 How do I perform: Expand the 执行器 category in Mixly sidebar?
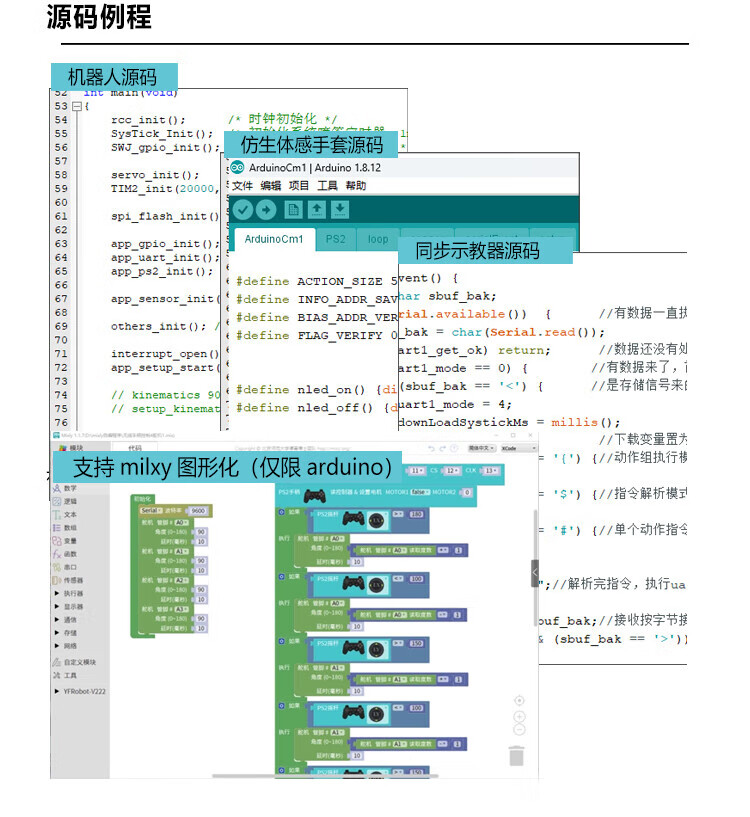pos(74,593)
